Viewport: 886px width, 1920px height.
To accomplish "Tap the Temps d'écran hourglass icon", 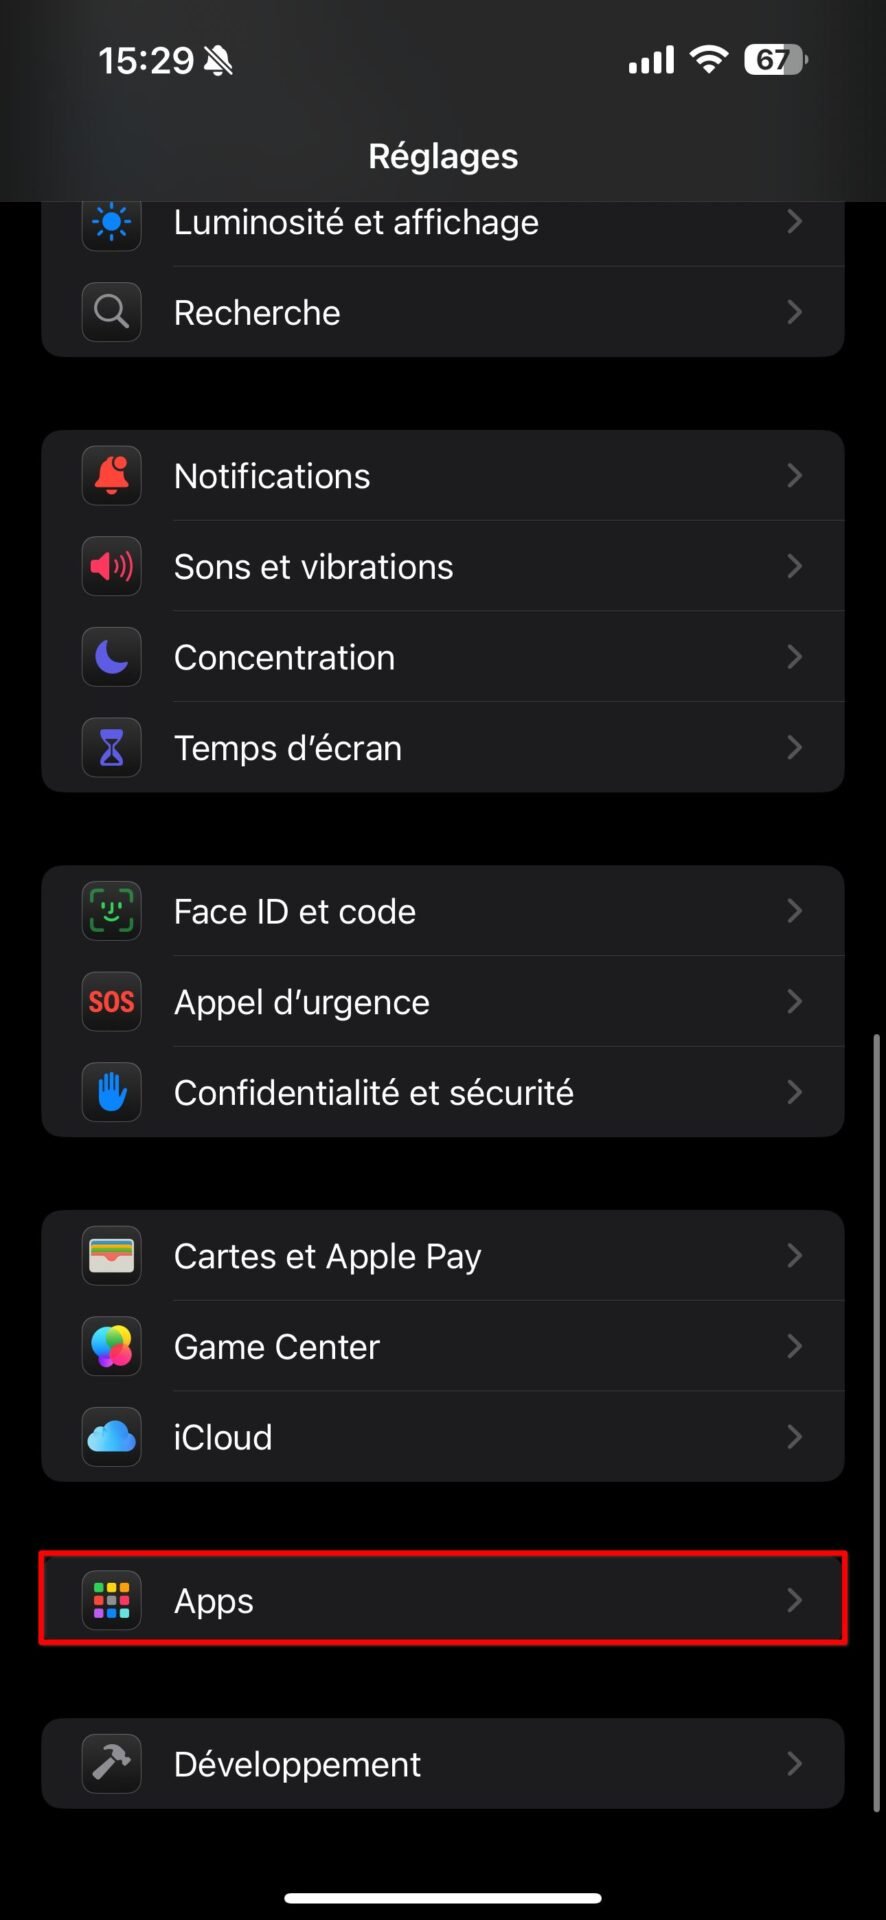I will coord(111,748).
